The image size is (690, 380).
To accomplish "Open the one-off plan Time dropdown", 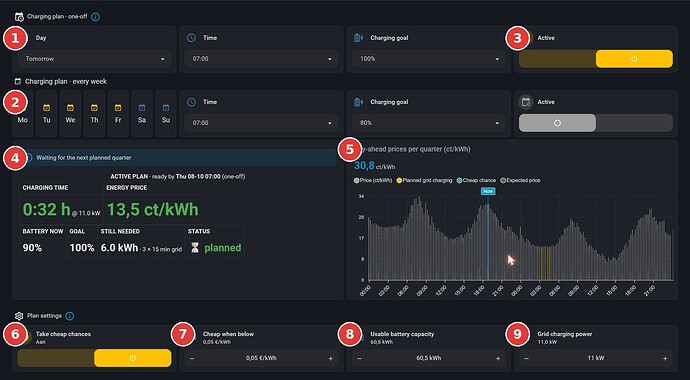I will click(261, 59).
